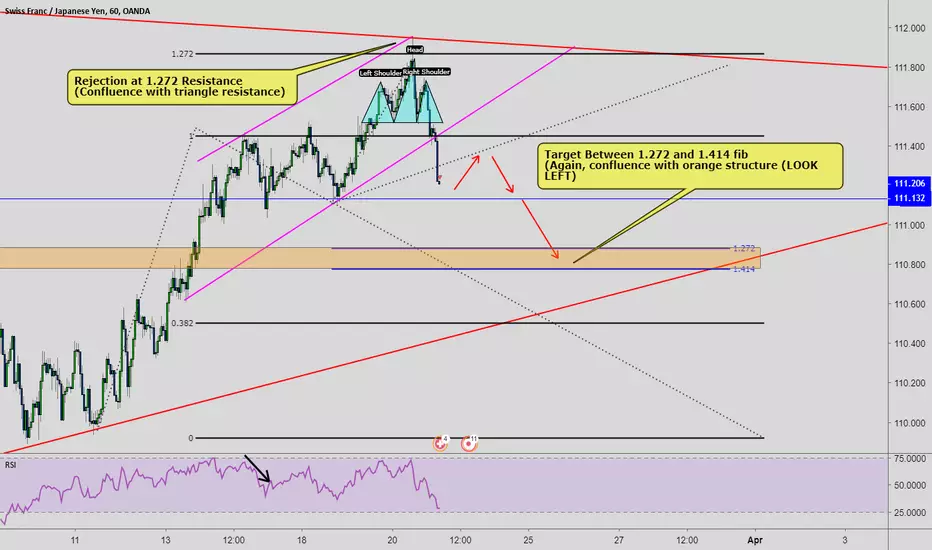This screenshot has width=932, height=550.
Task: Click the '11' date on time axis
Action: [74, 540]
